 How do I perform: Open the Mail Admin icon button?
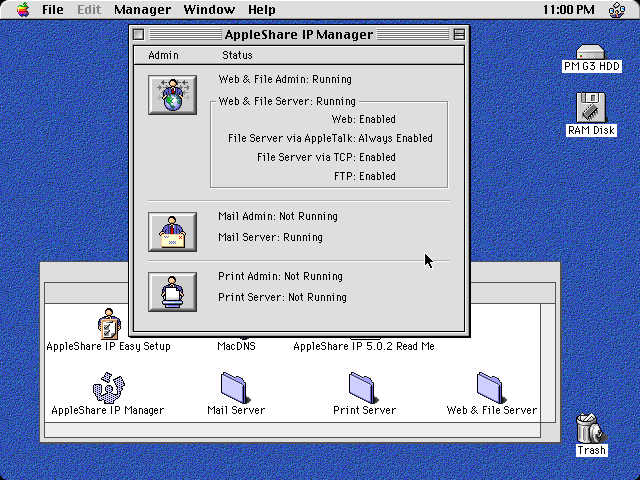click(x=172, y=232)
